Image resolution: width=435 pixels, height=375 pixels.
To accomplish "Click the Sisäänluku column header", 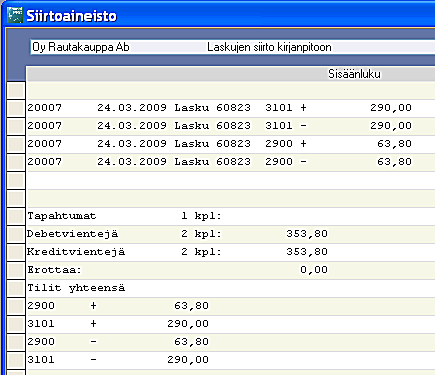I will pyautogui.click(x=354, y=74).
